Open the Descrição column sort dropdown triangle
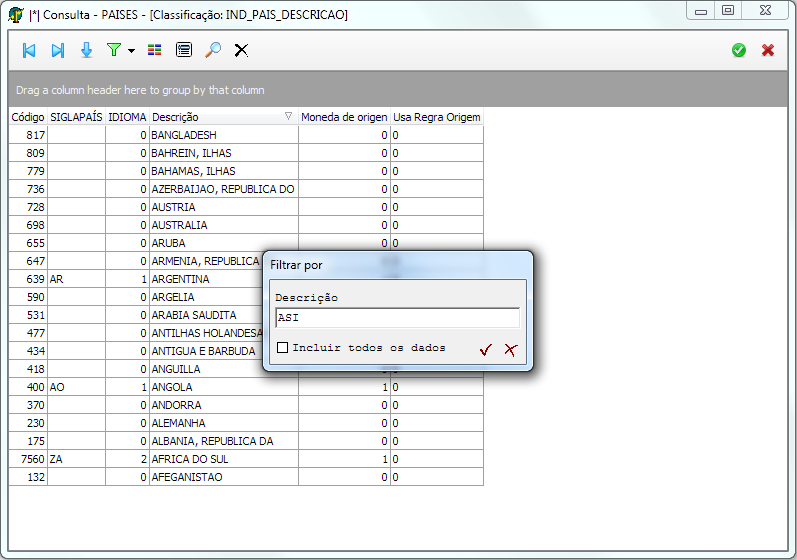This screenshot has width=797, height=560. point(288,117)
